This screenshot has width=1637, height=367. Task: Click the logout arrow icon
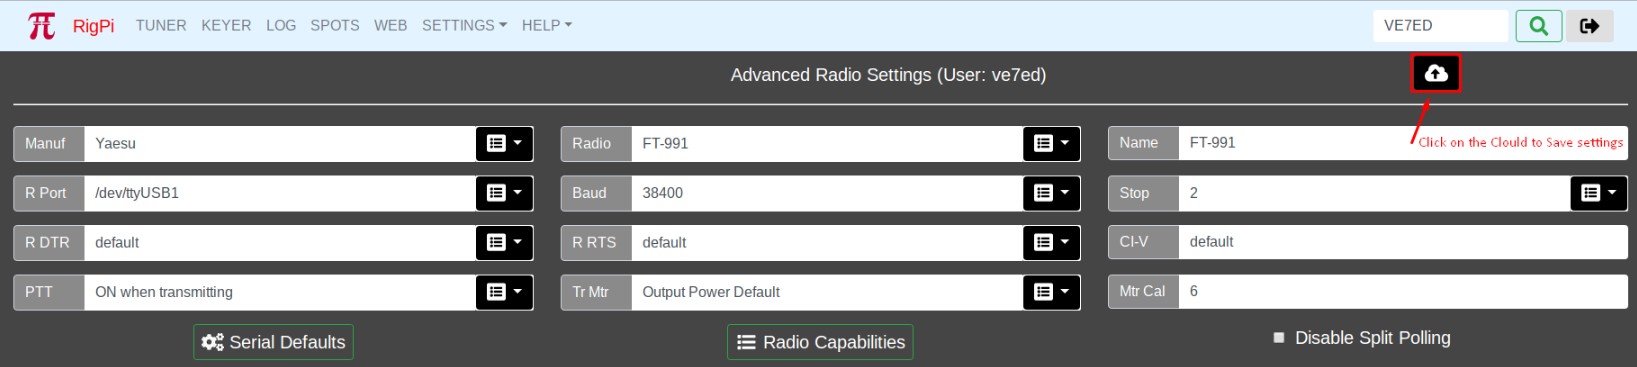coord(1590,26)
